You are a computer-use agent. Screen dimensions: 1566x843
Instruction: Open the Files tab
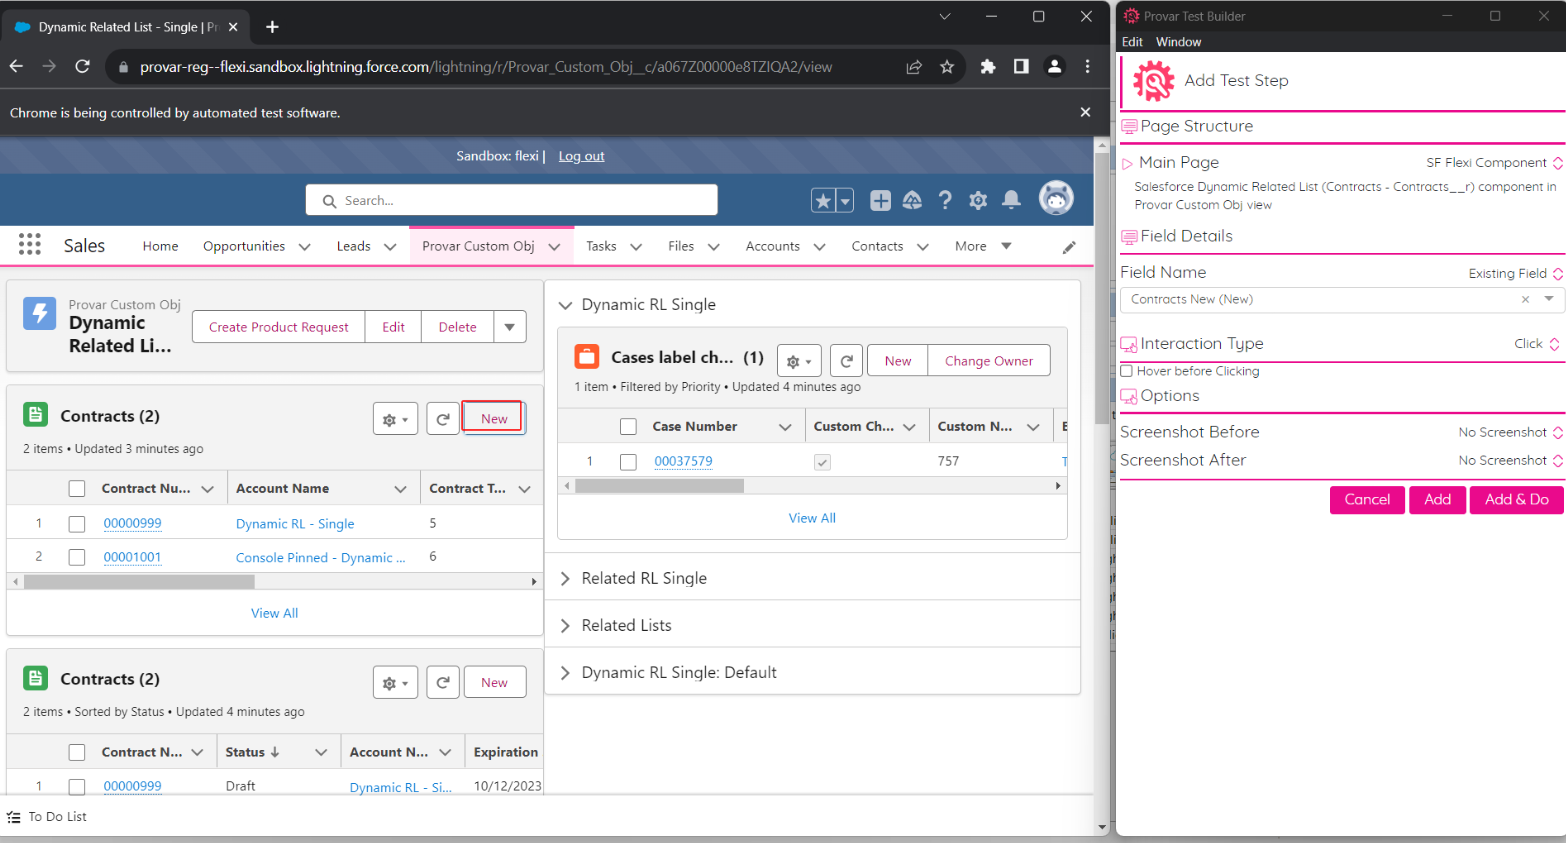coord(681,246)
